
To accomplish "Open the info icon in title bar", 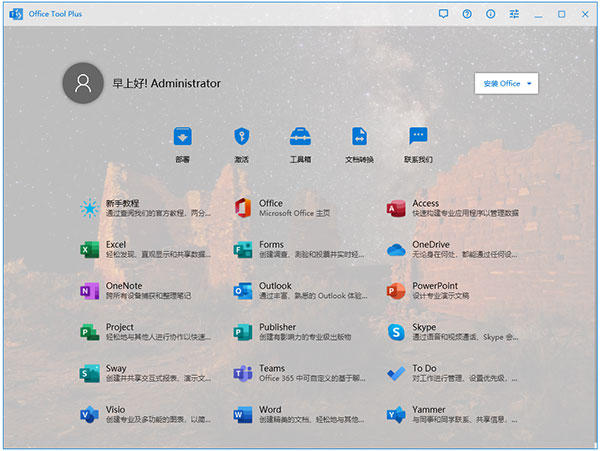I will pos(490,14).
